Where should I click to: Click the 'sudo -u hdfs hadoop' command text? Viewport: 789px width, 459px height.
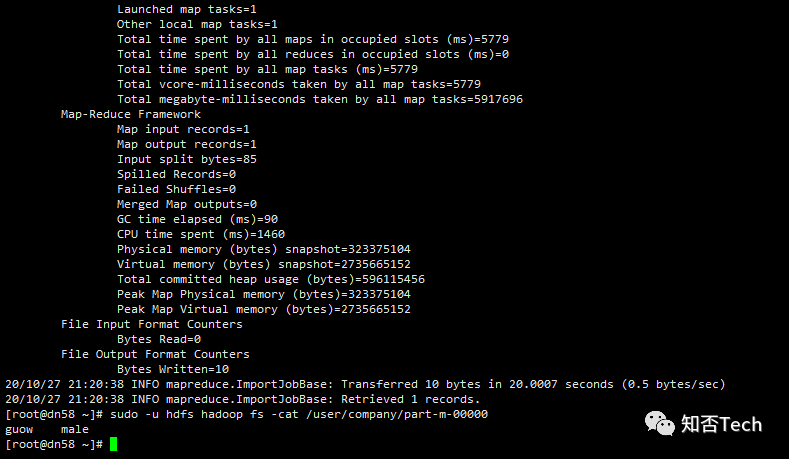[176, 414]
